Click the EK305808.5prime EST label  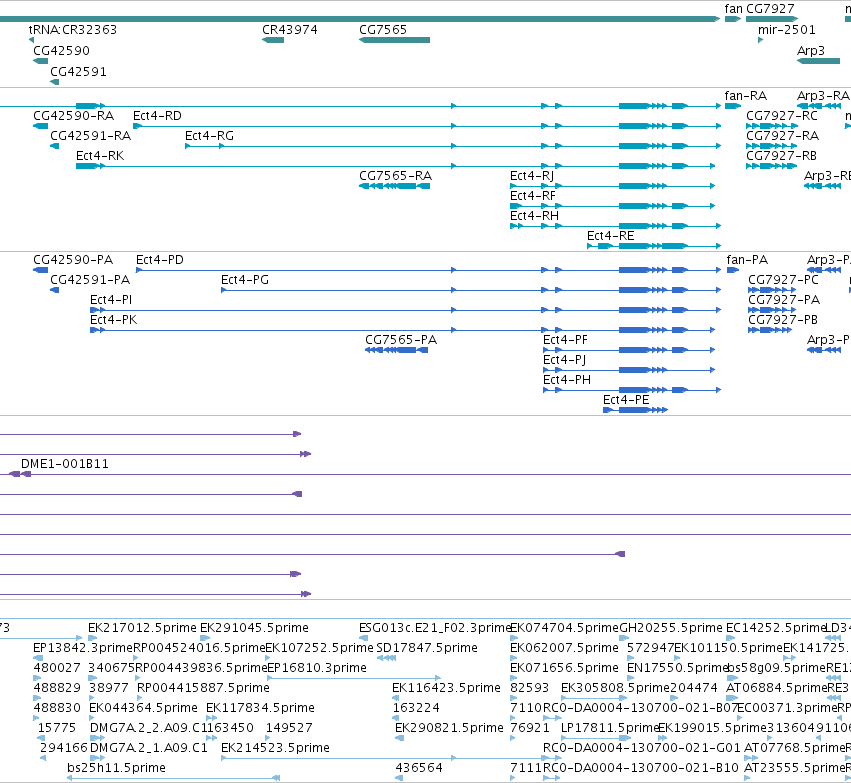click(615, 688)
